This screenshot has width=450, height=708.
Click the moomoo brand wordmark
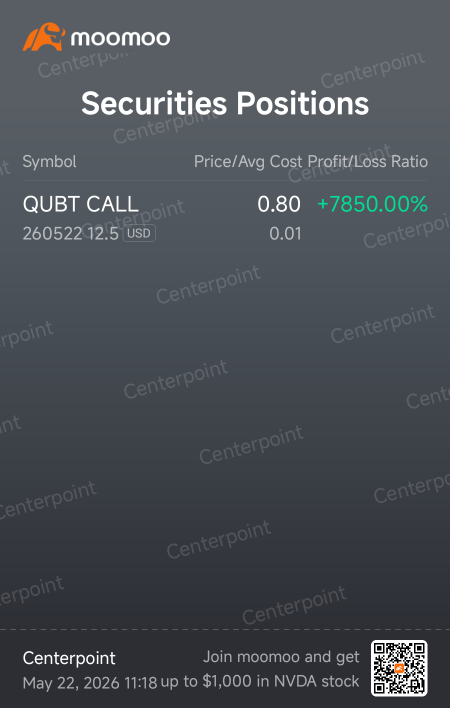tap(121, 38)
